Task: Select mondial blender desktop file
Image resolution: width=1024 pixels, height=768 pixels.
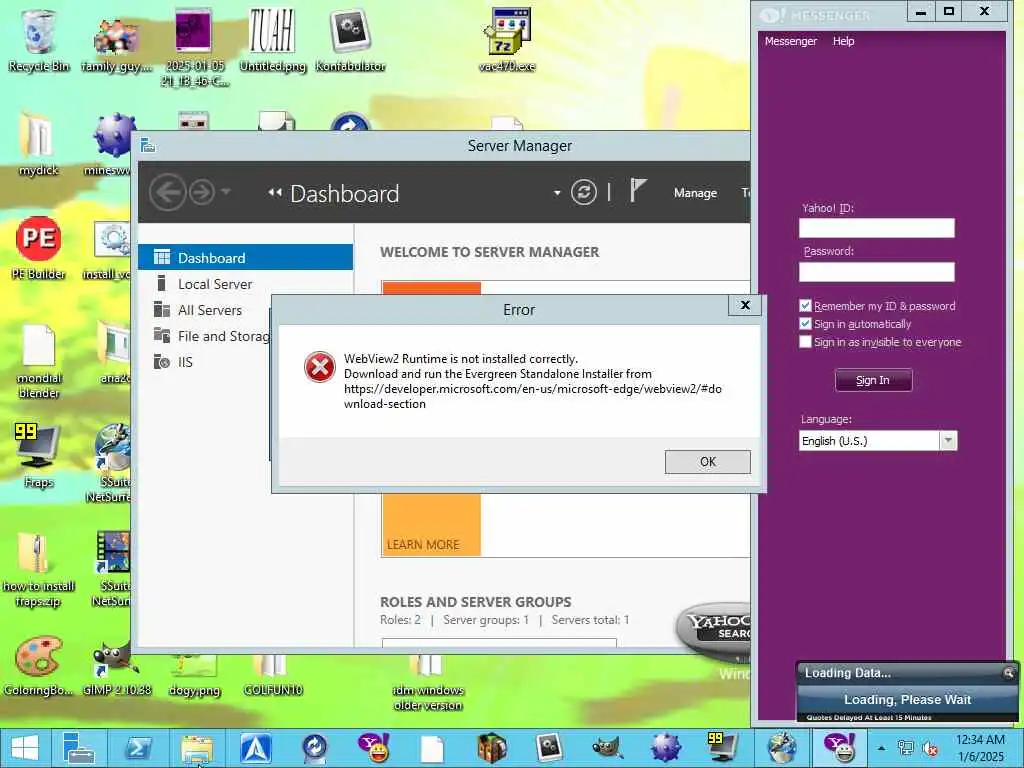Action: (x=39, y=361)
